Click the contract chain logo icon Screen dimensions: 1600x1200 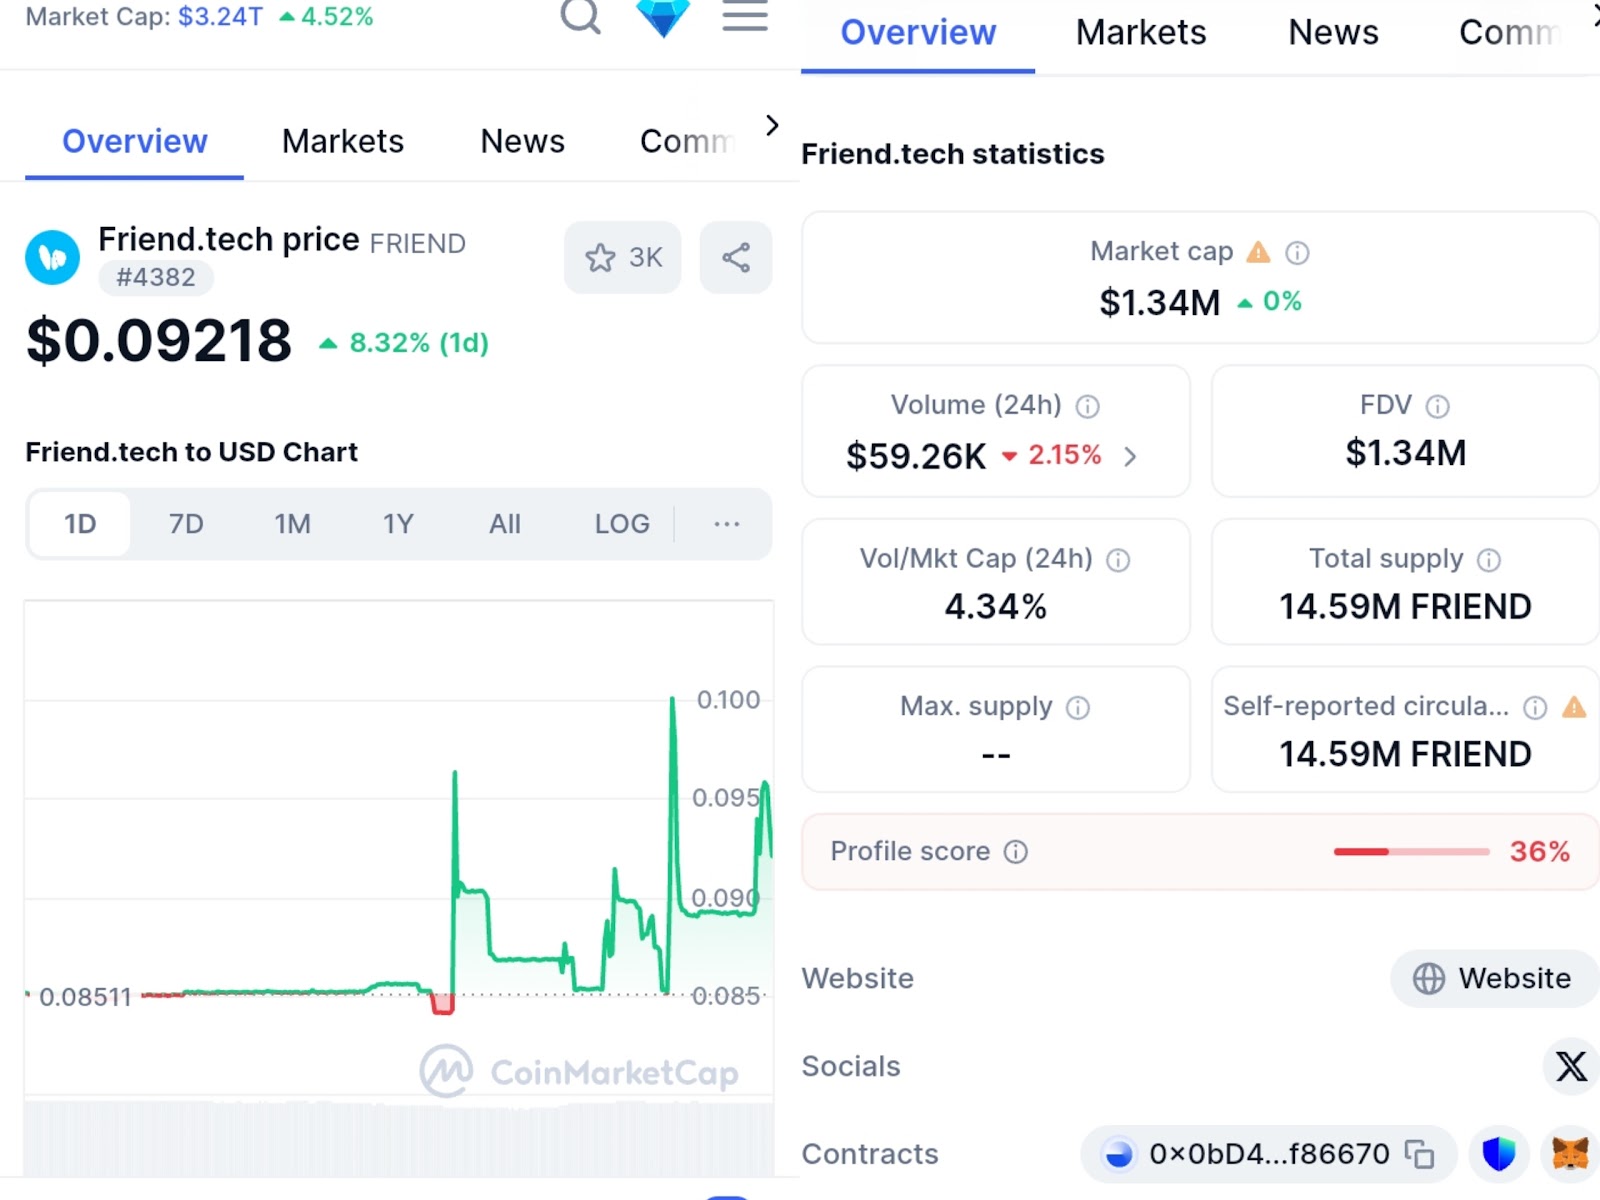pos(1119,1154)
